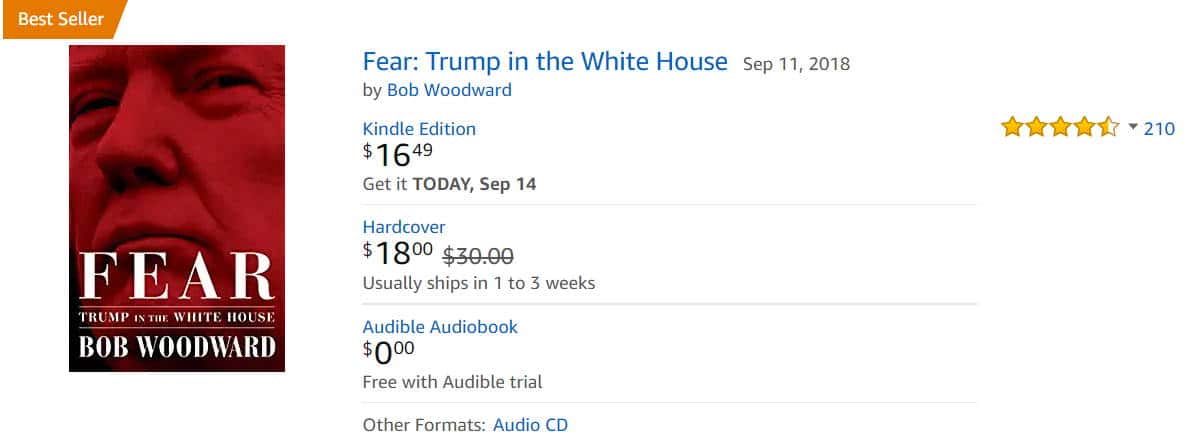The height and width of the screenshot is (438, 1187).
Task: Select the Audio CD format link
Action: 530,425
